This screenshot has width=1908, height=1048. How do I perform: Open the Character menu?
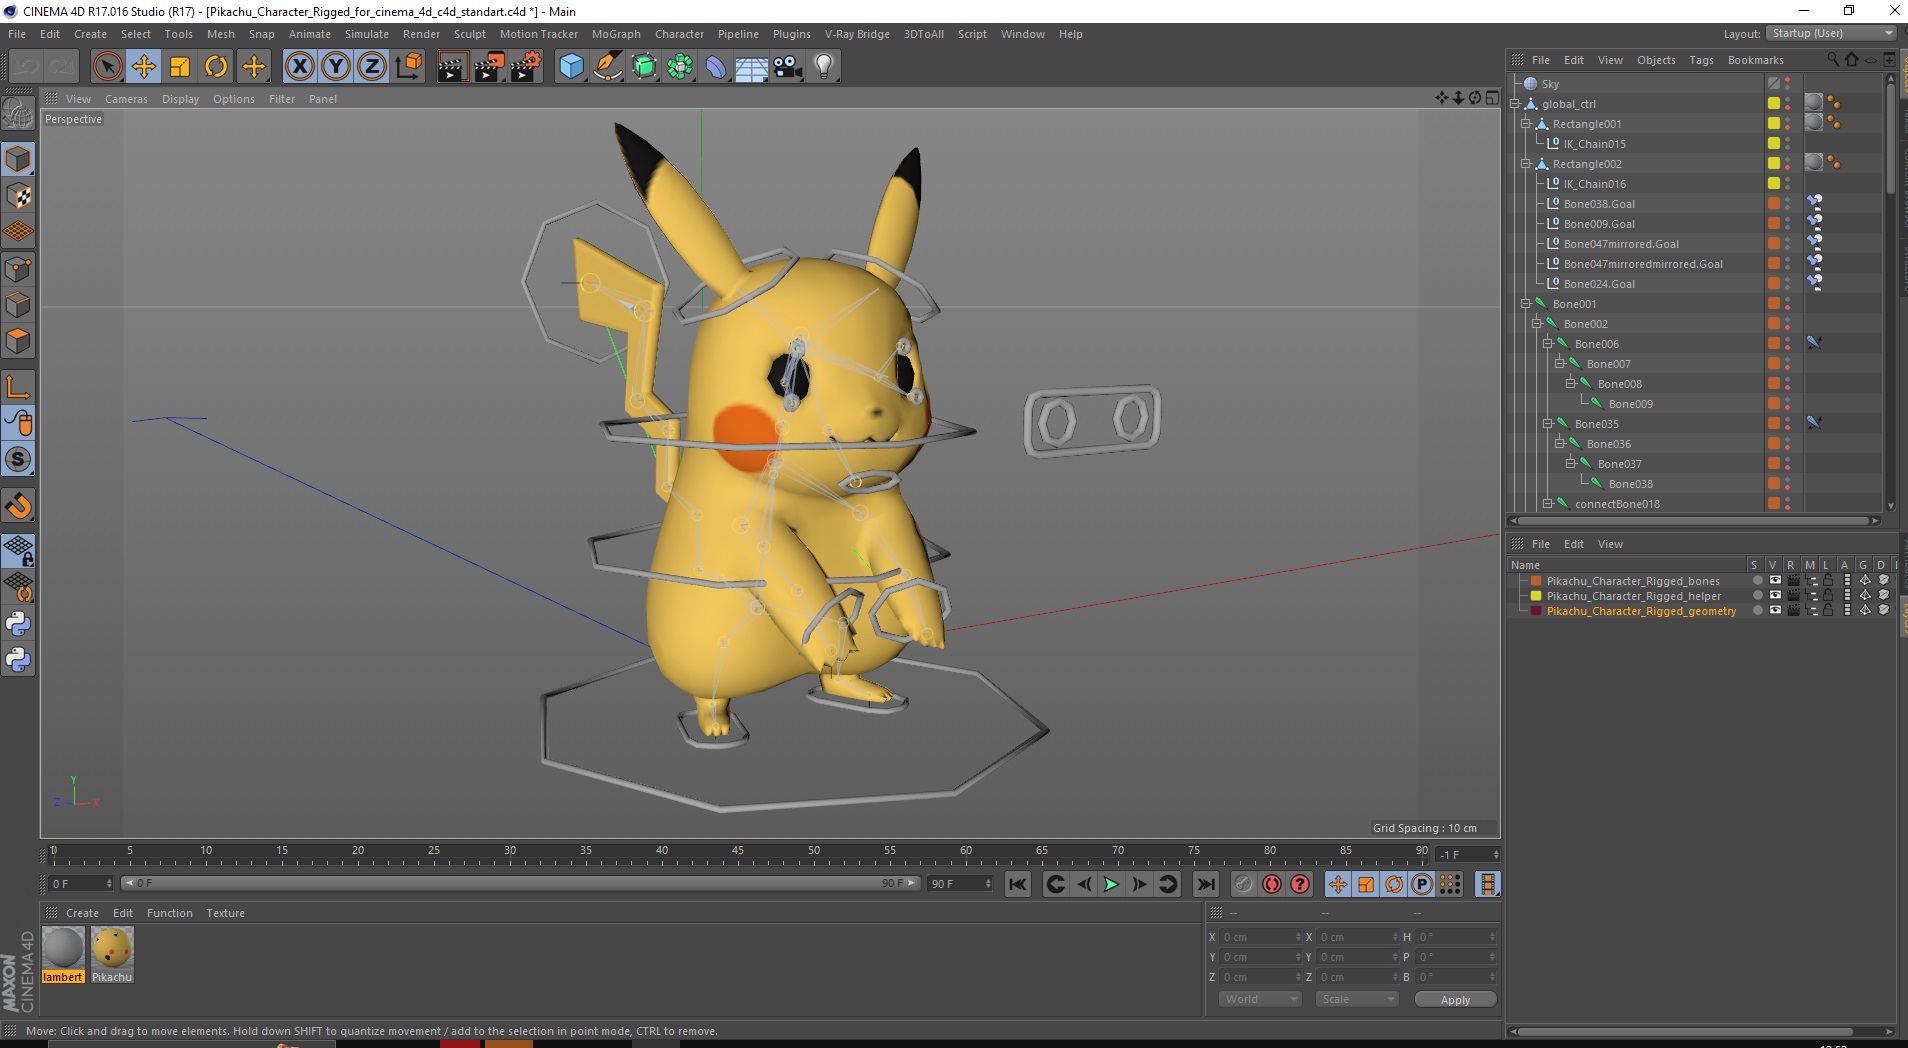pos(679,34)
